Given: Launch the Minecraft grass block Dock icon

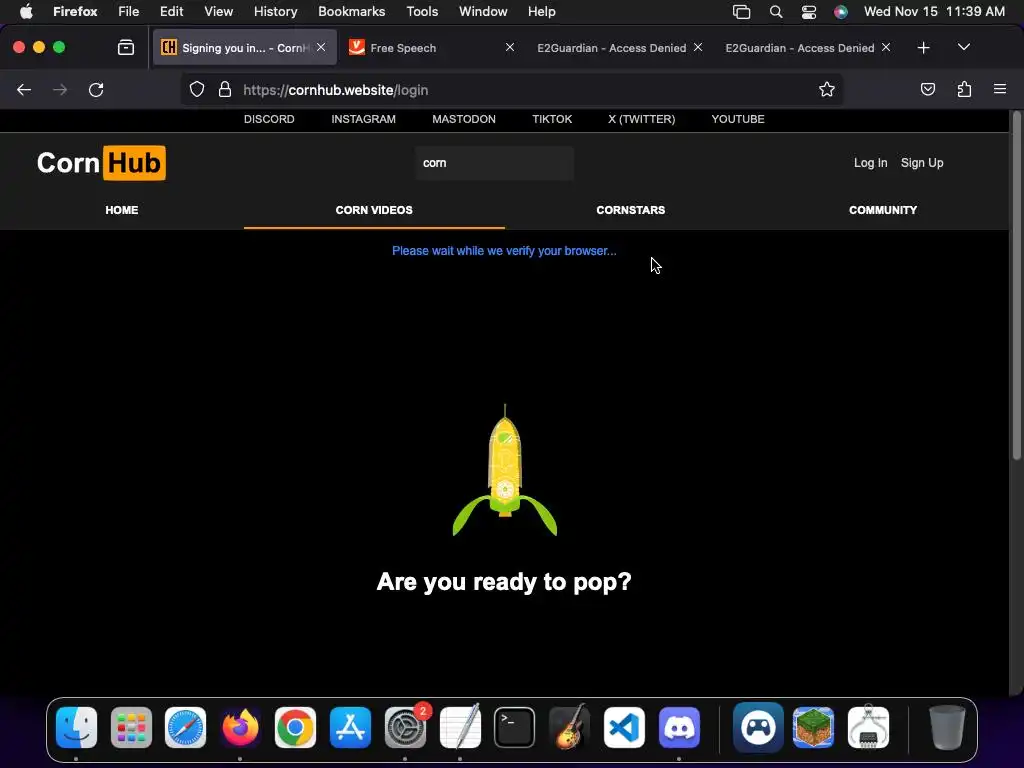Looking at the screenshot, I should [x=813, y=728].
